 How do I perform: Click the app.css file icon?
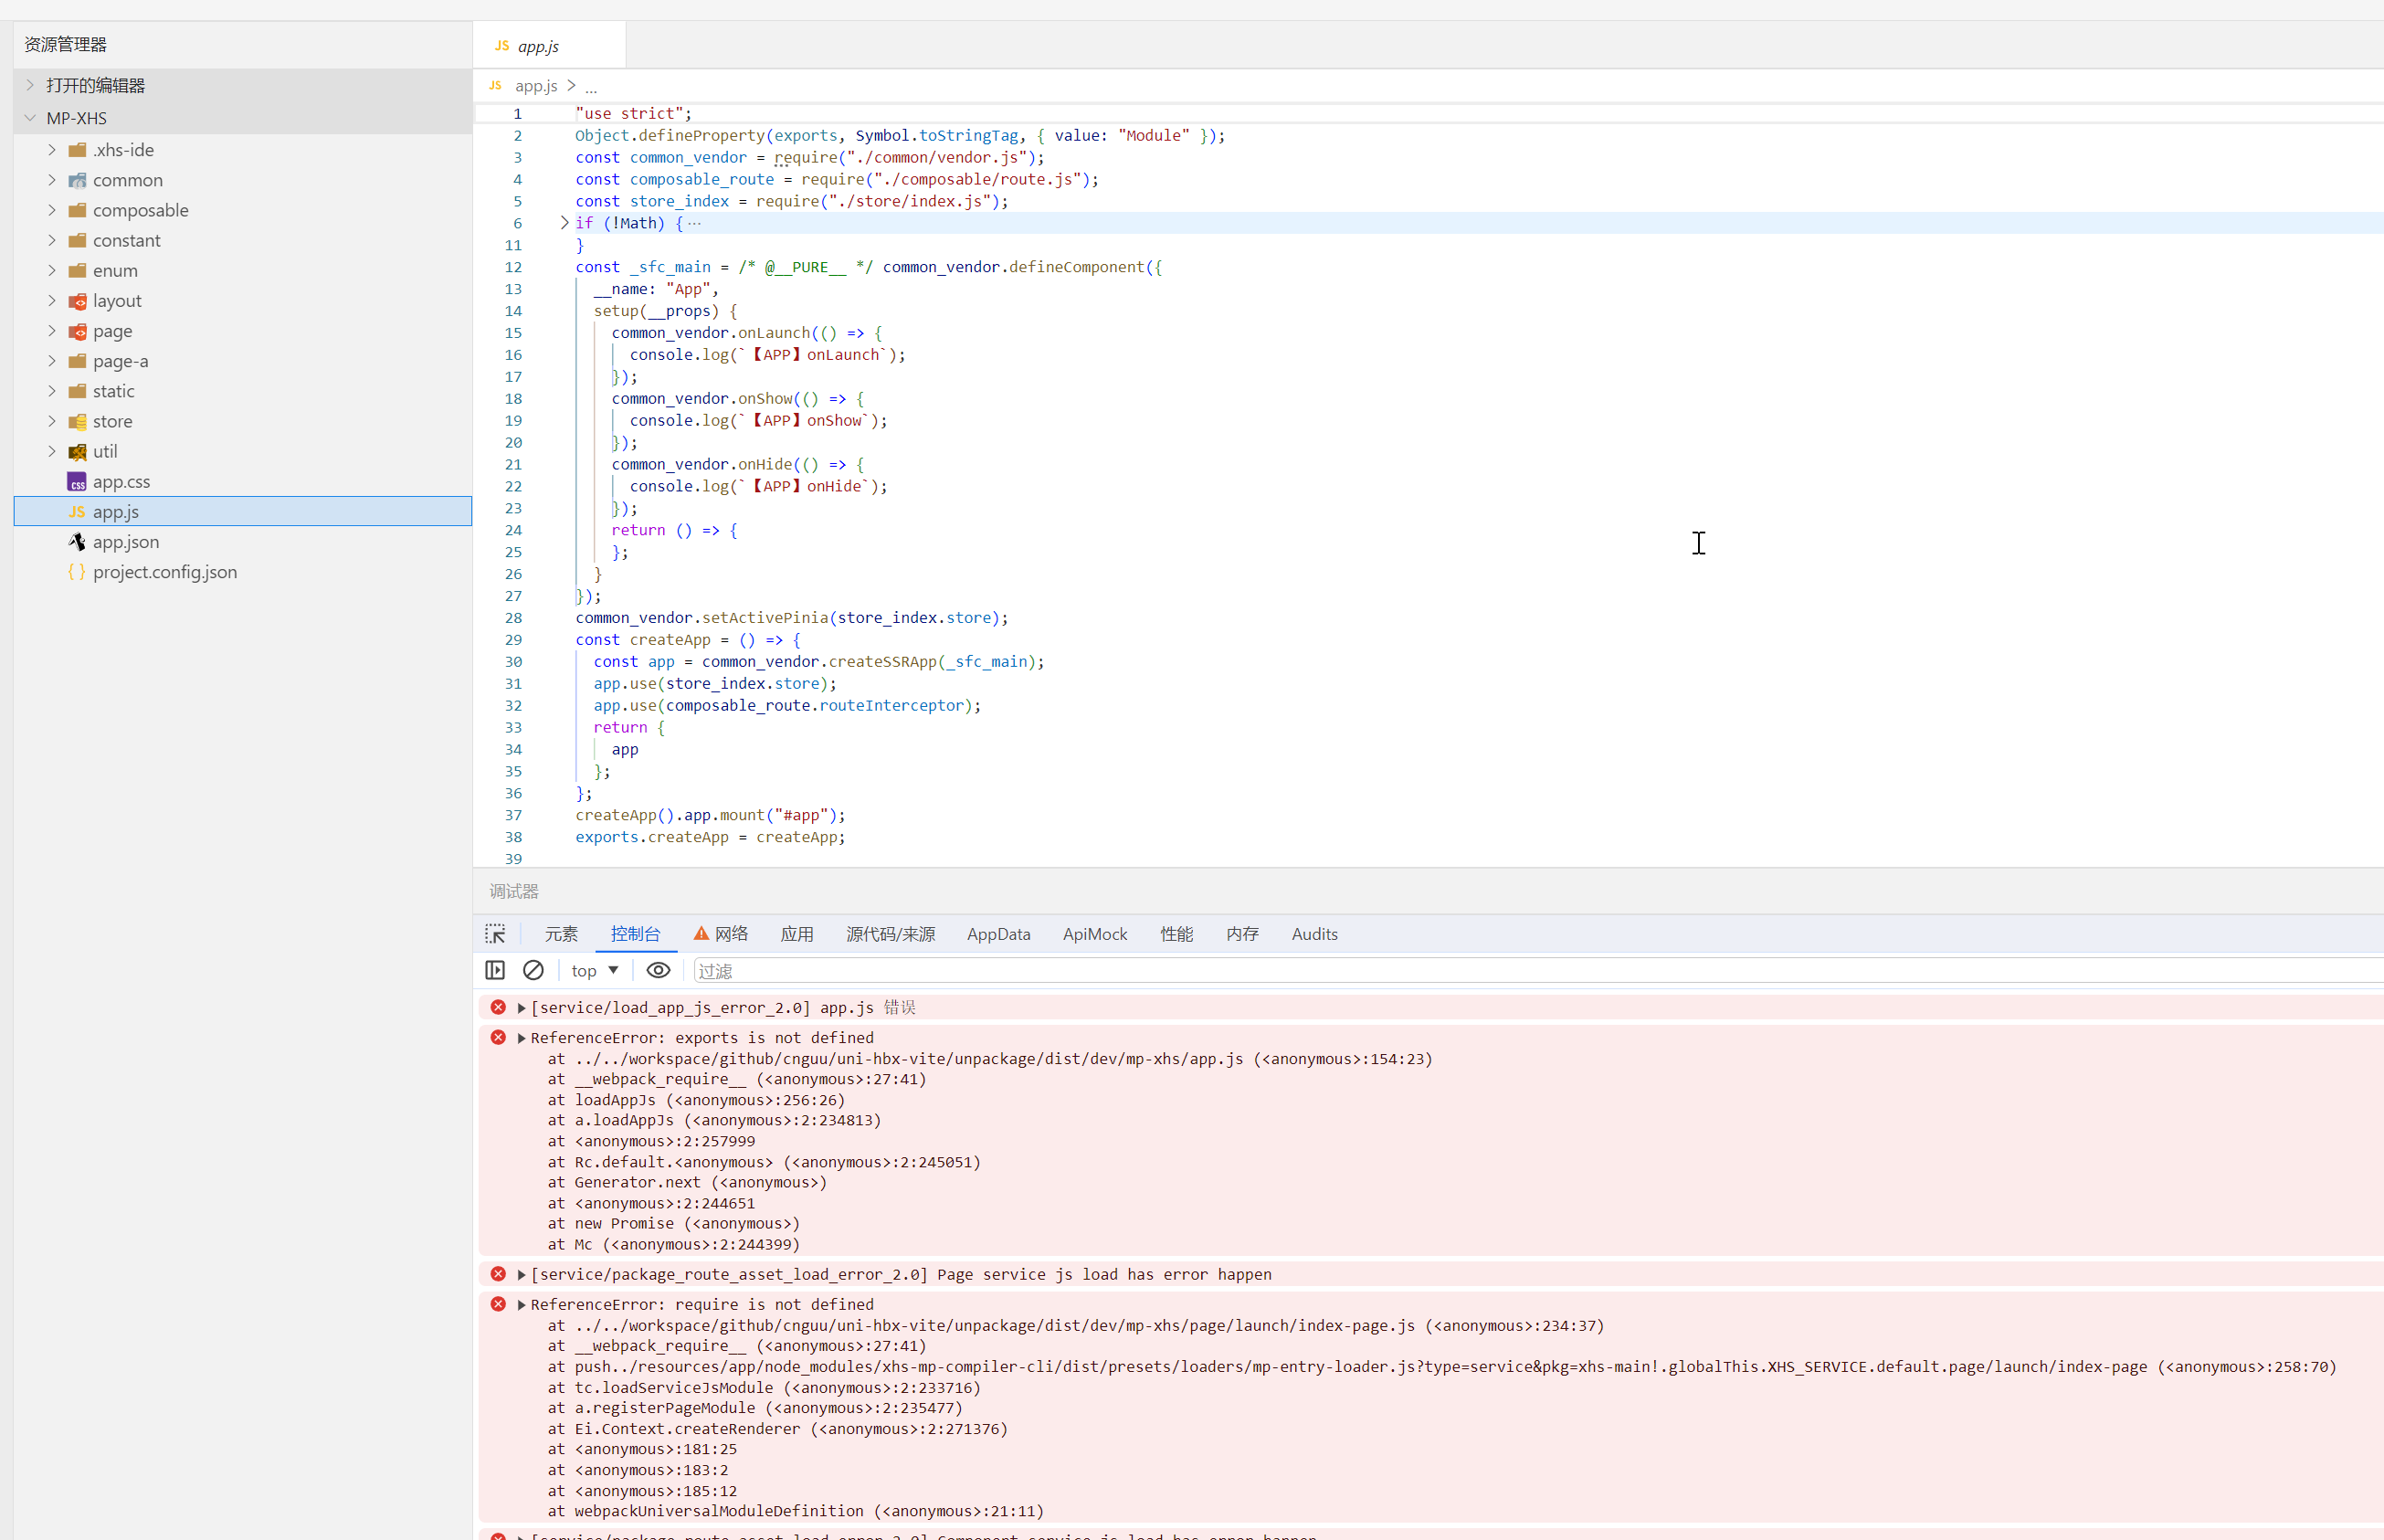click(x=77, y=482)
